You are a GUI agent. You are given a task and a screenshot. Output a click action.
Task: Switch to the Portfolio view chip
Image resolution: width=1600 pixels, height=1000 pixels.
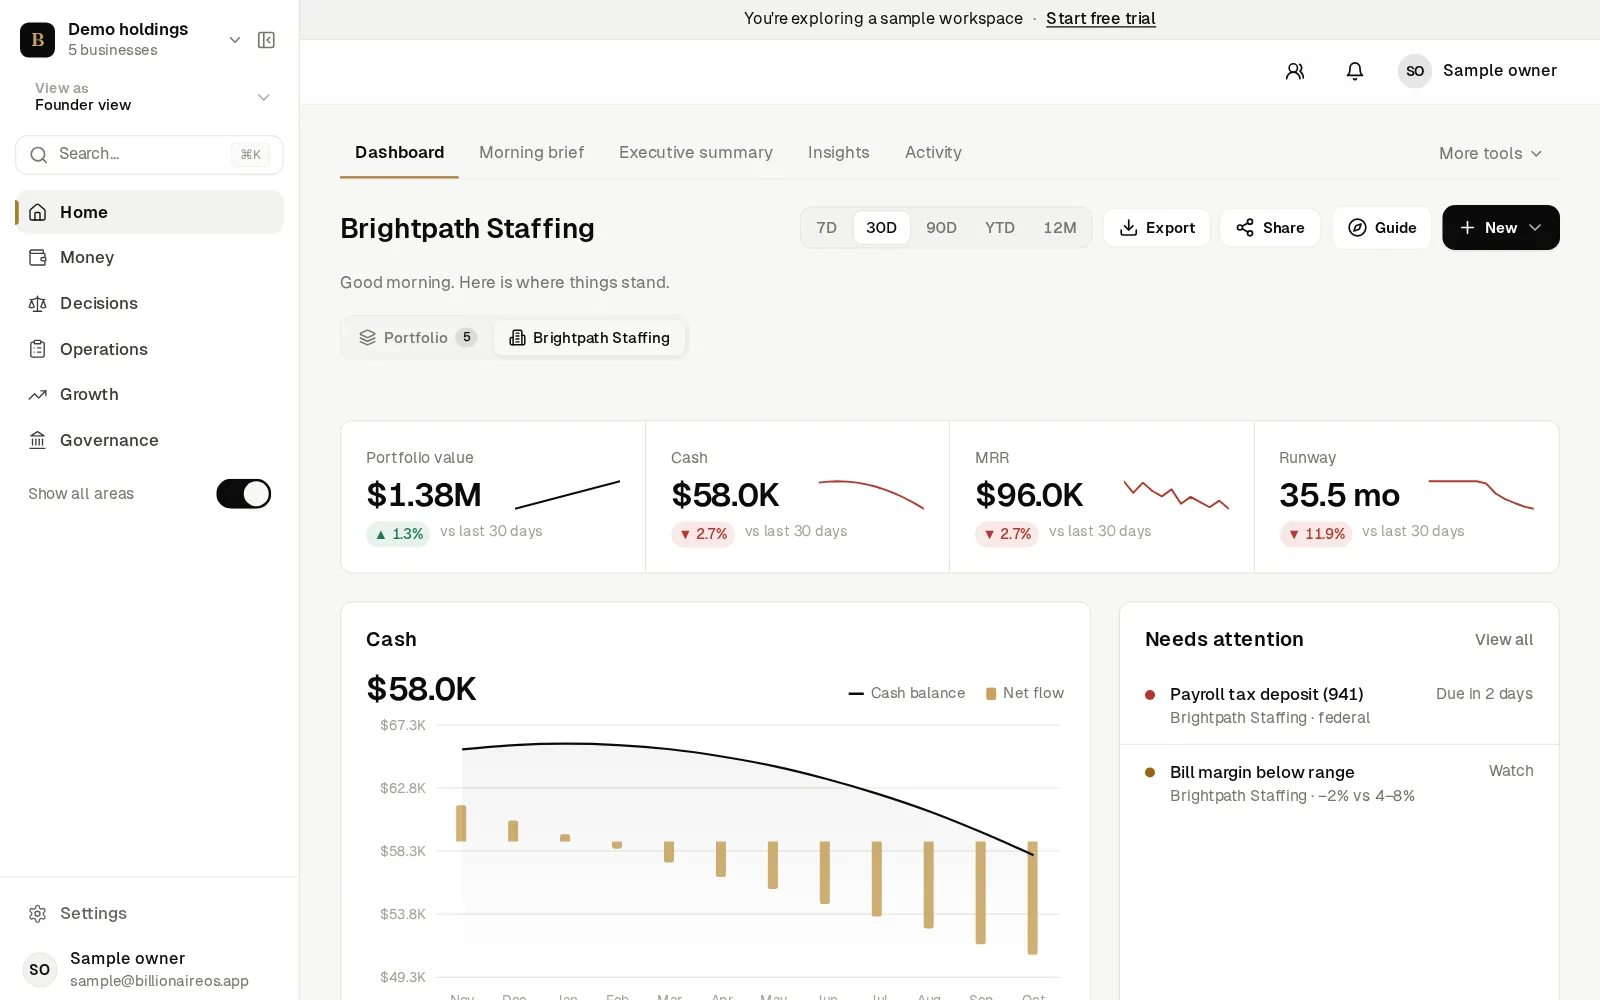click(x=418, y=338)
